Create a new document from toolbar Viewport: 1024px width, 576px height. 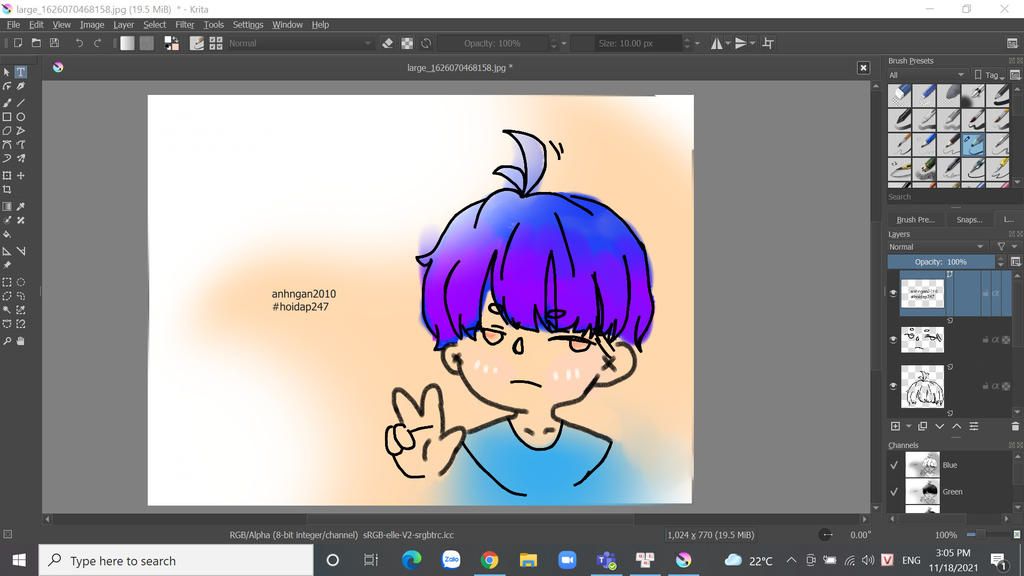tap(18, 43)
